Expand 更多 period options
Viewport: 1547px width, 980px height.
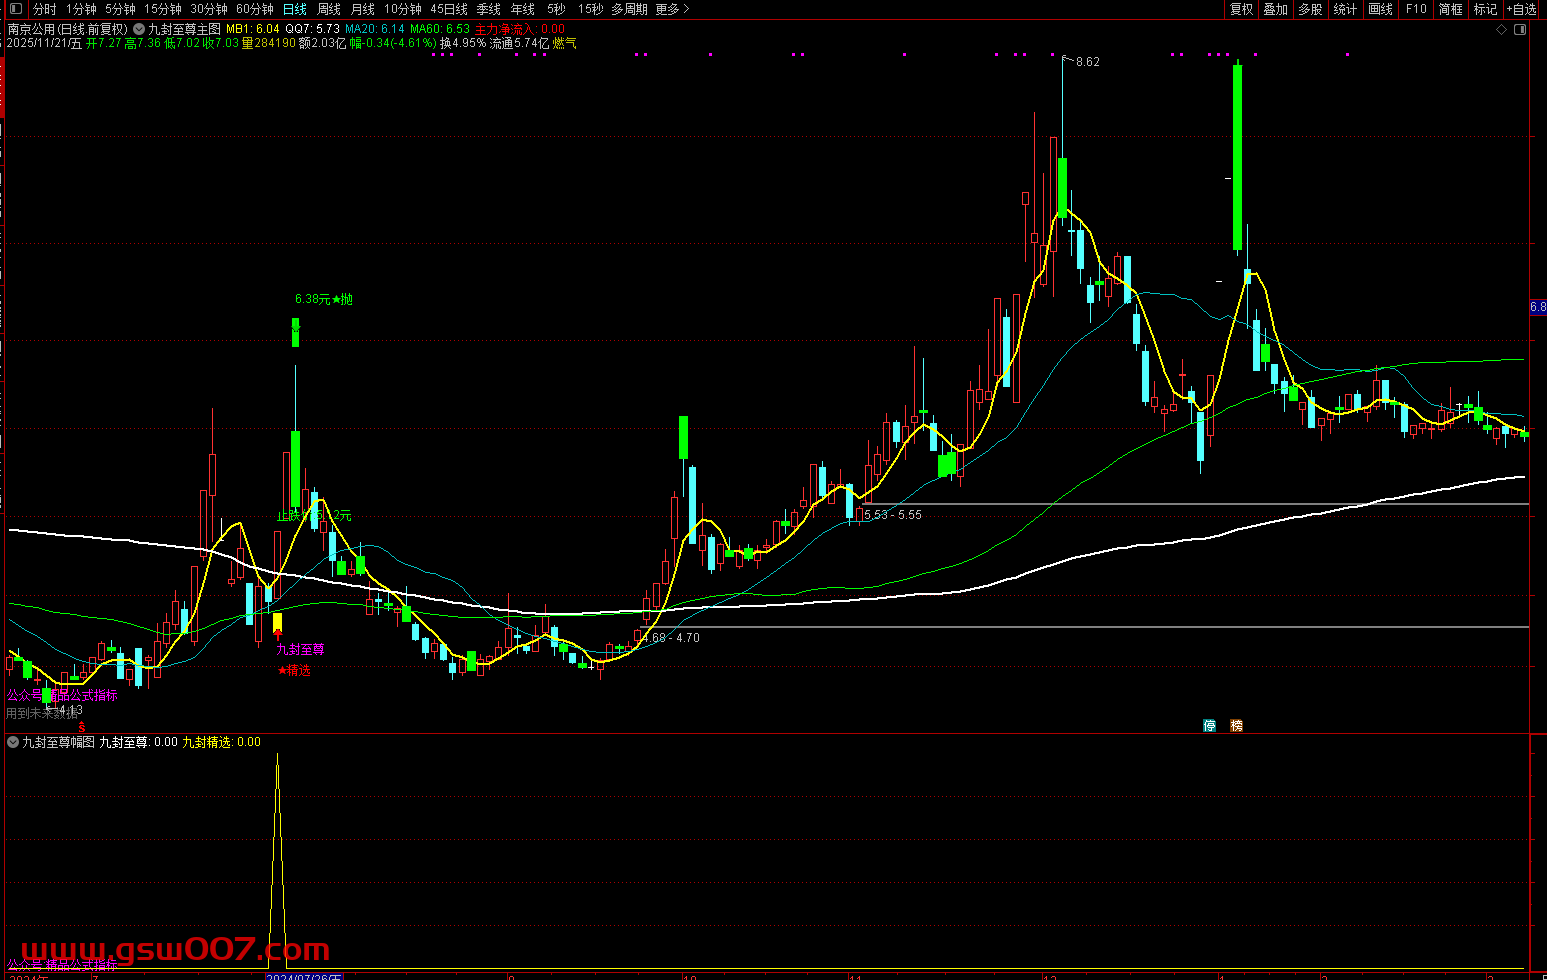click(672, 9)
